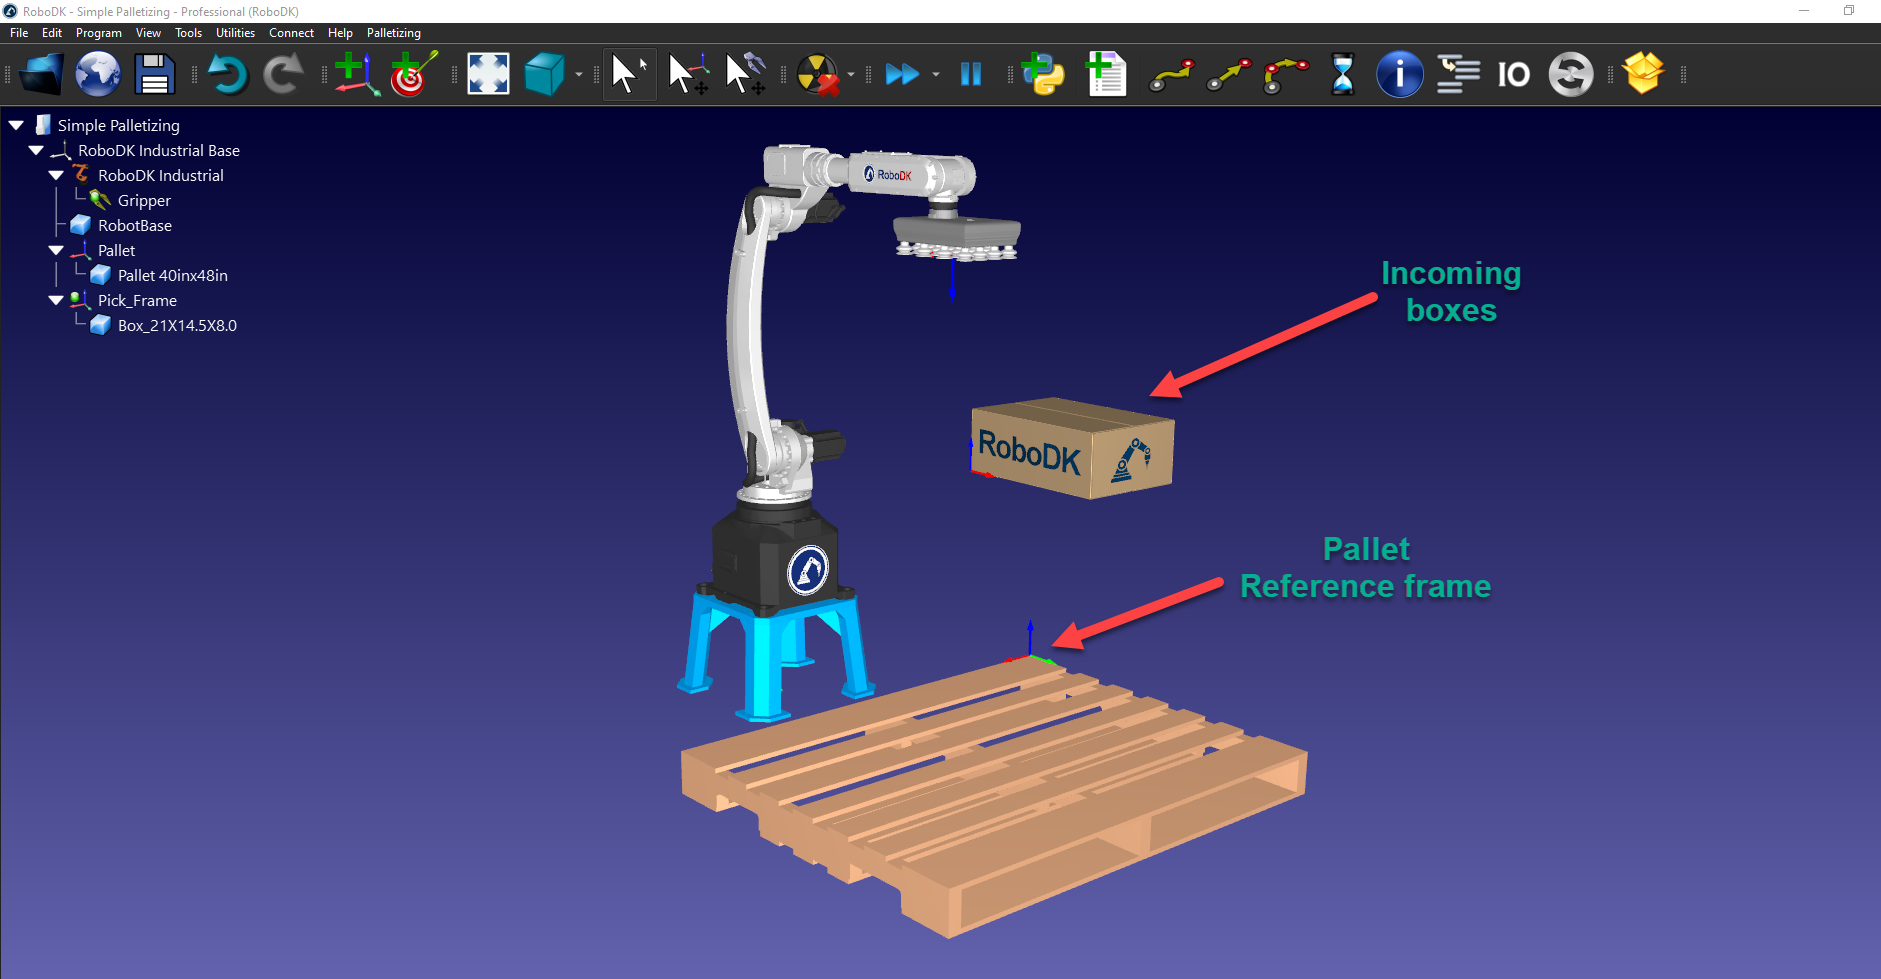
Task: Open the online library globe icon
Action: pos(98,75)
